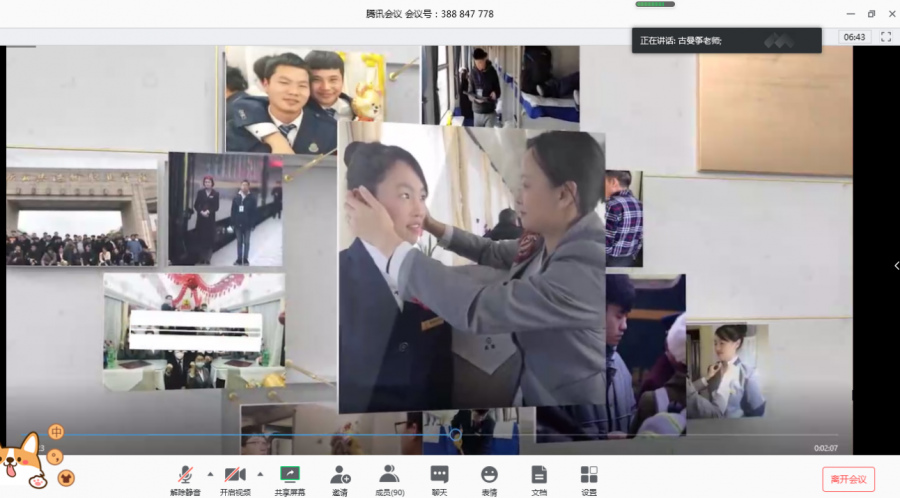Click the 正在讲话 speaker notification banner
The width and height of the screenshot is (900, 498).
click(726, 41)
